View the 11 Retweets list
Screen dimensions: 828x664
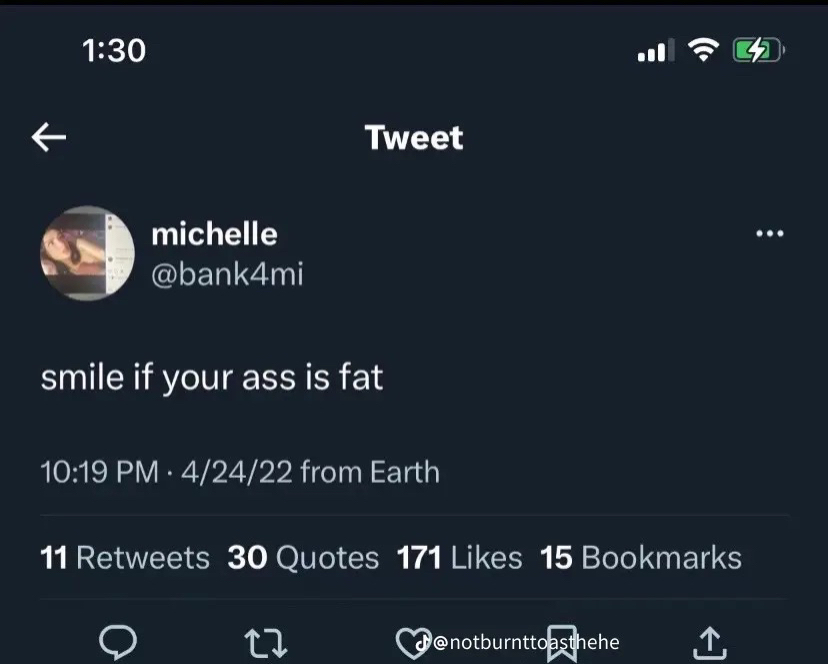point(125,557)
